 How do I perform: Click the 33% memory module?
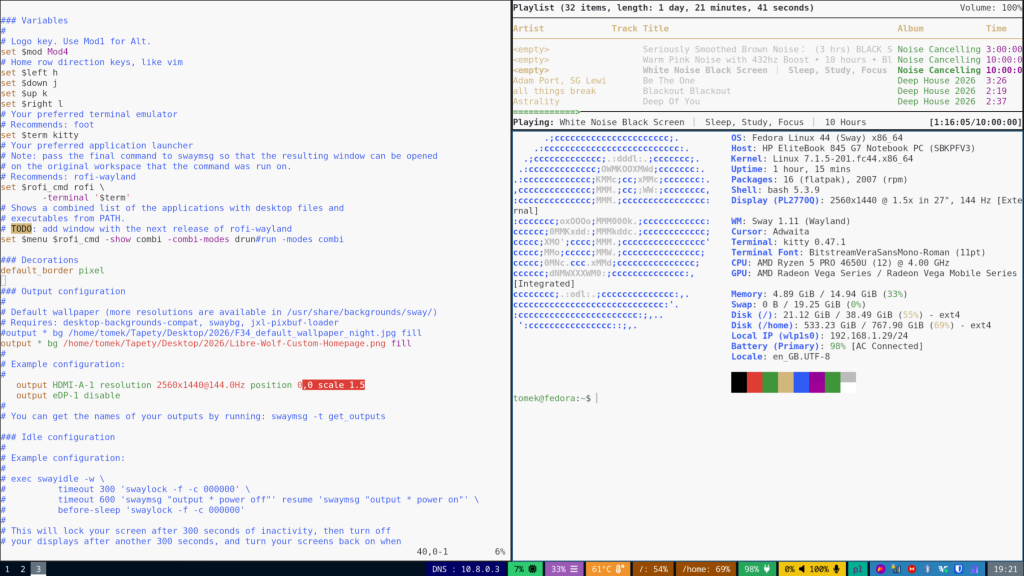[564, 569]
